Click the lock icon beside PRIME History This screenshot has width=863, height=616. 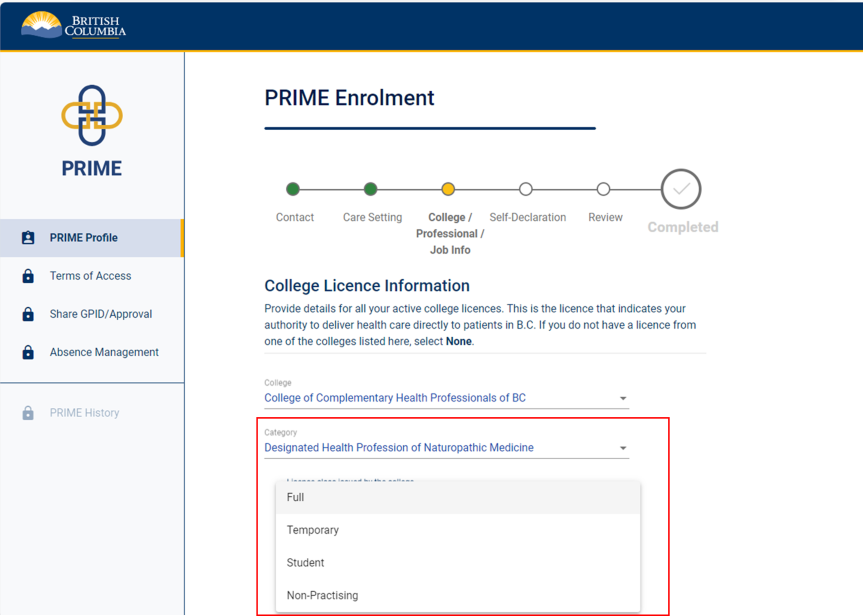click(31, 412)
